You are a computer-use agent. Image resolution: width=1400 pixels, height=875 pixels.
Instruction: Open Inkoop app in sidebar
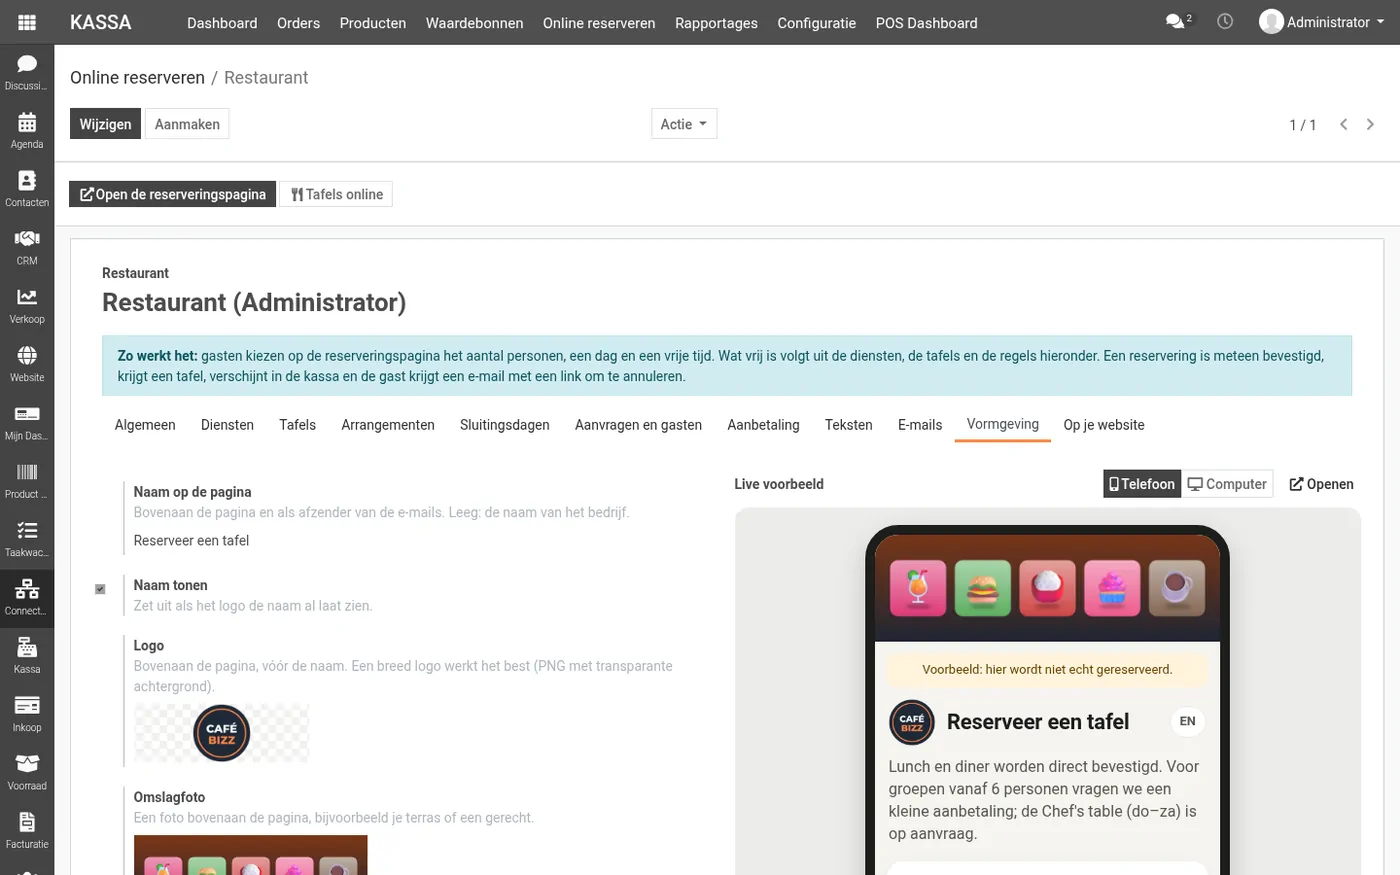(x=27, y=714)
